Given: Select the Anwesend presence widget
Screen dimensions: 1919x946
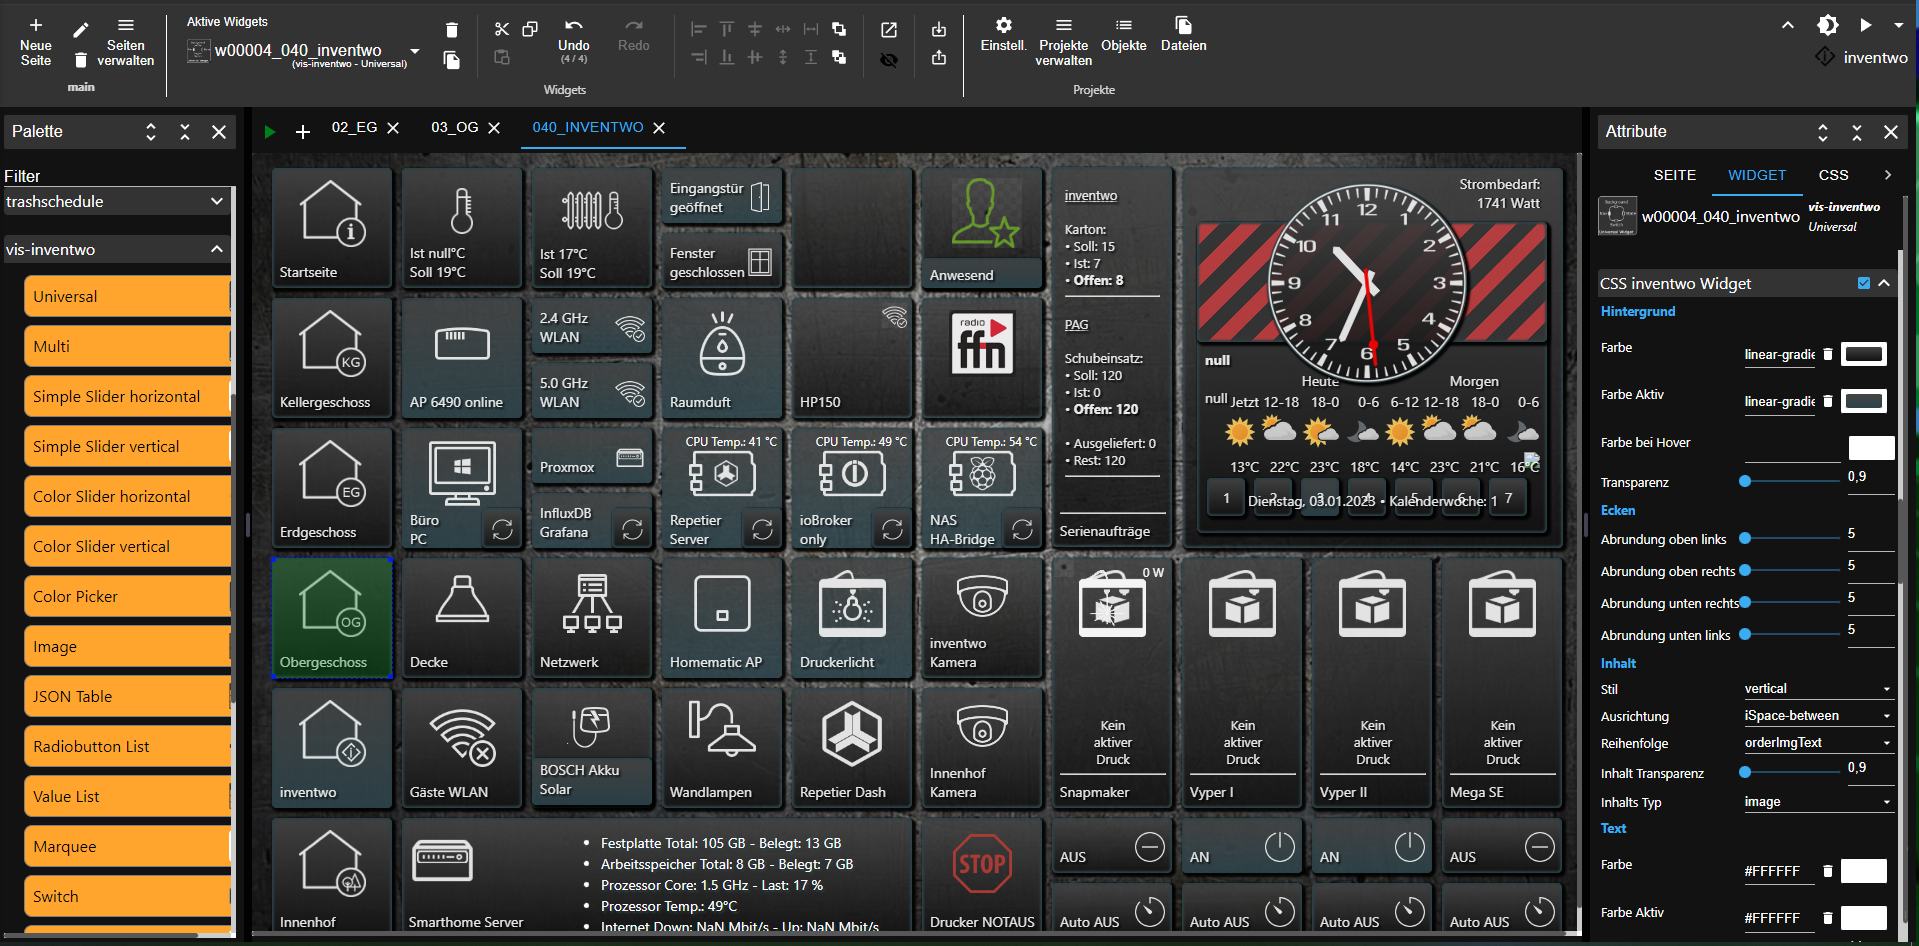Looking at the screenshot, I should point(982,228).
